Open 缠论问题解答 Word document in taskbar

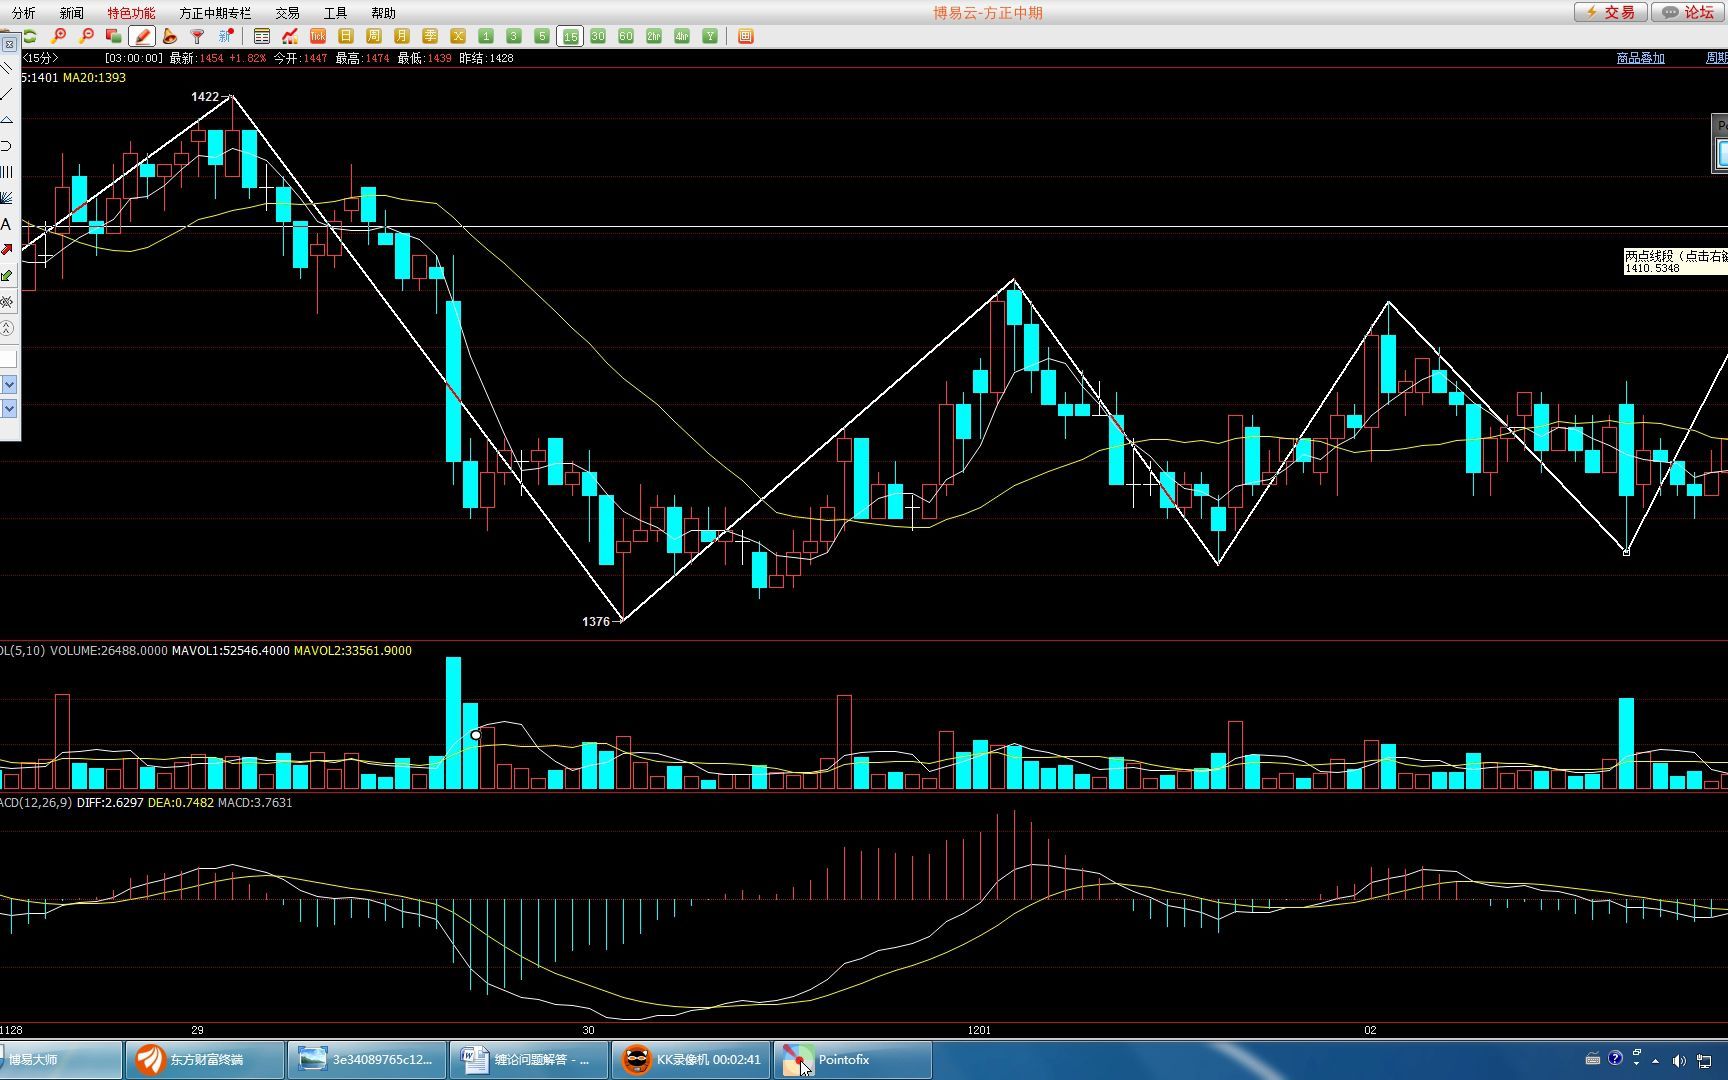click(x=529, y=1060)
